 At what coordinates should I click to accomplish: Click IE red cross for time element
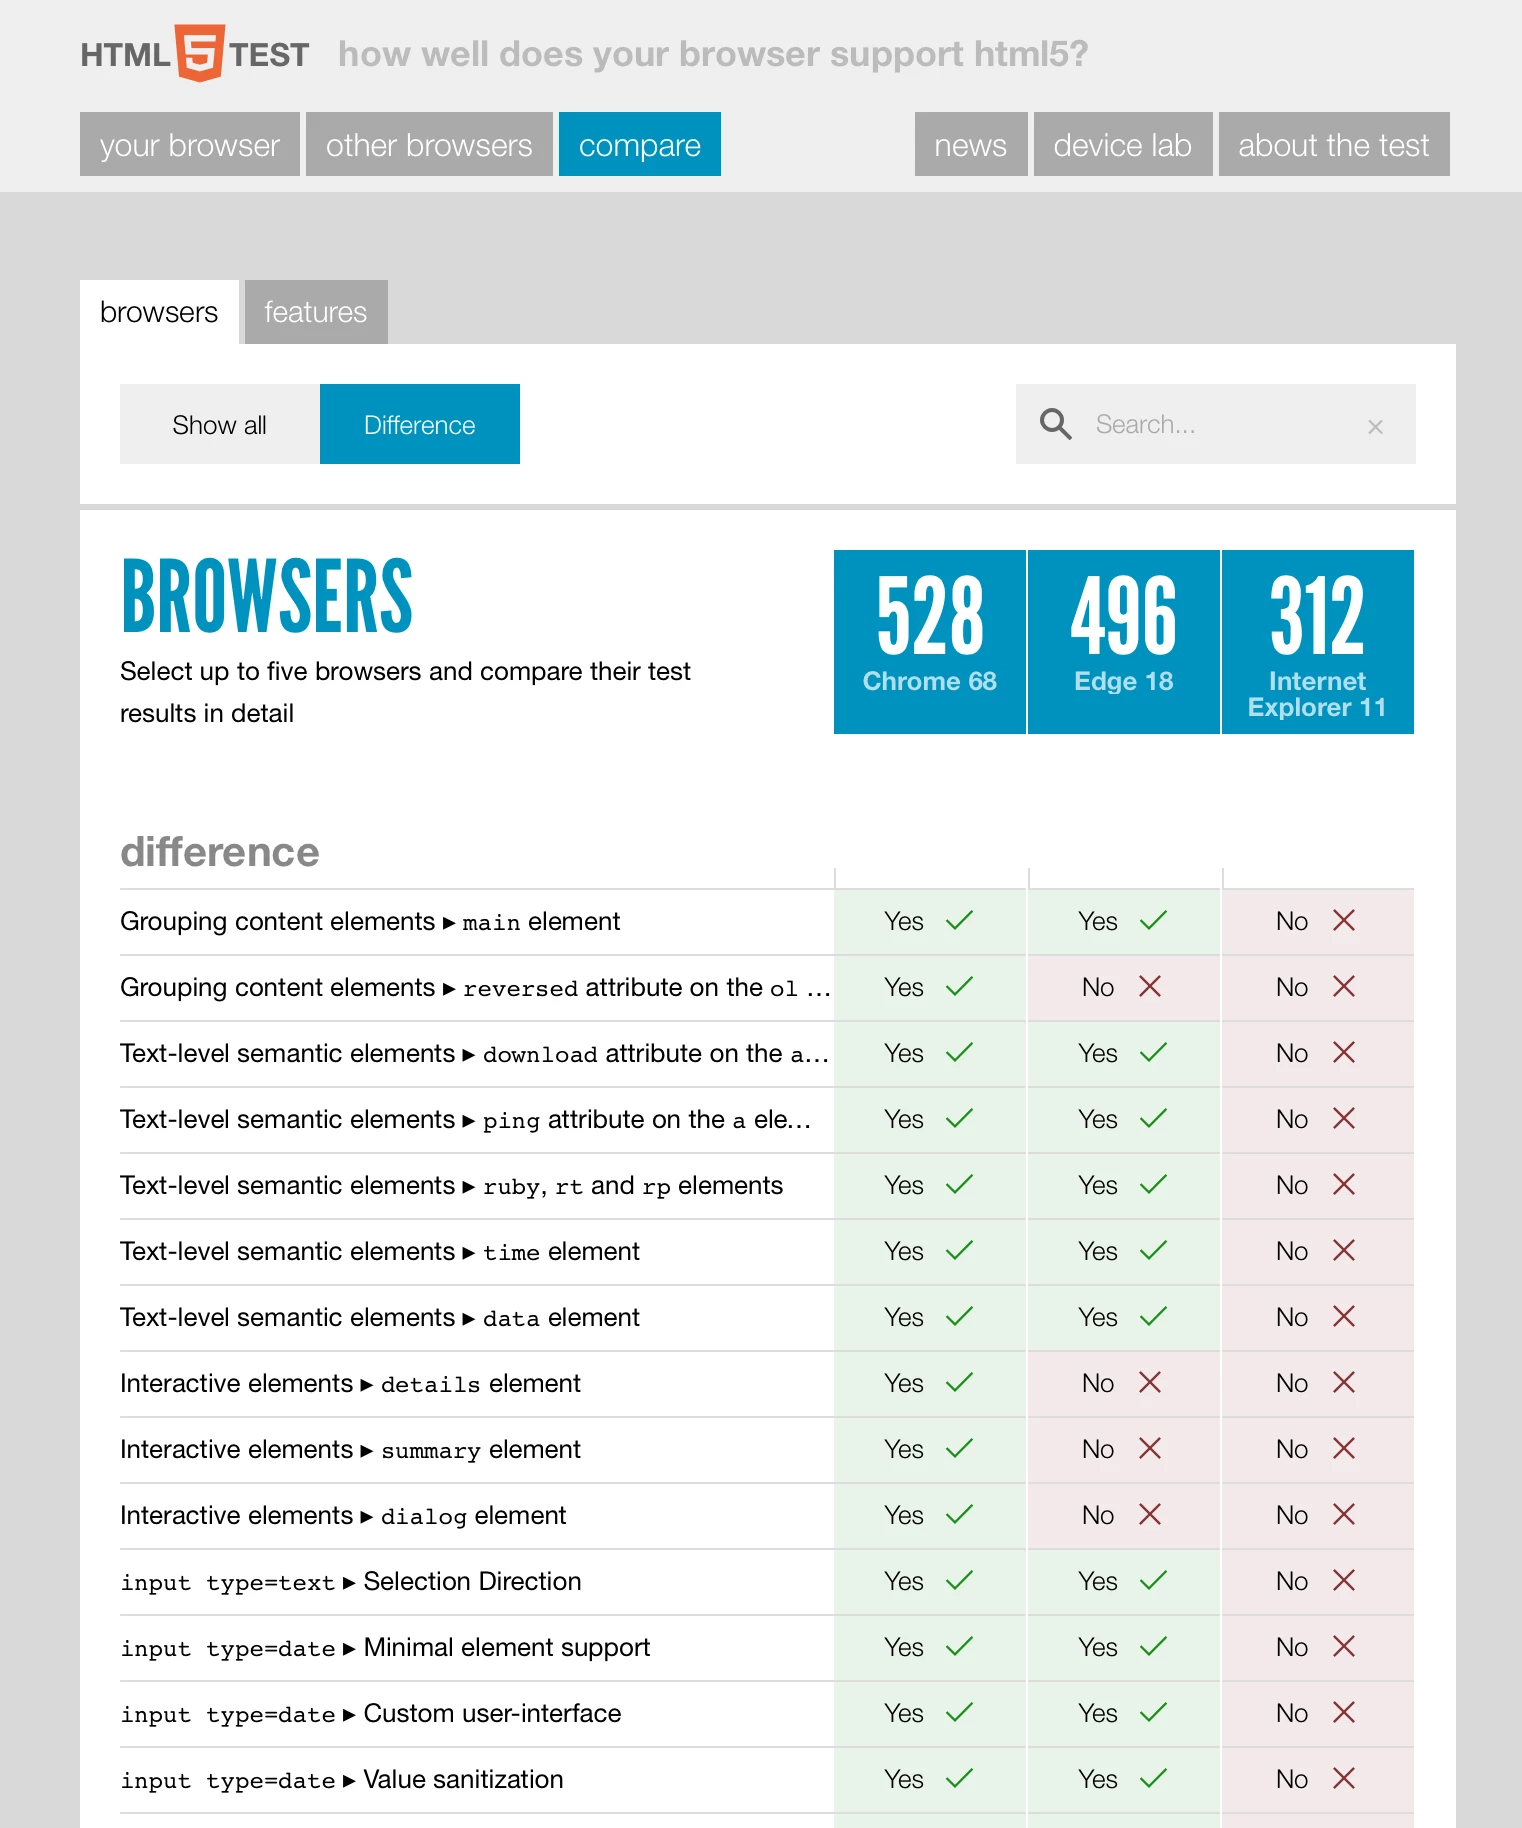click(1344, 1250)
